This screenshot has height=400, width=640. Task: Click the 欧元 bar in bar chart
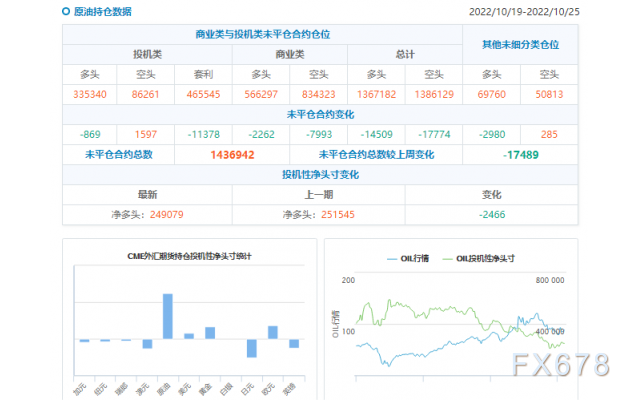[x=273, y=332]
